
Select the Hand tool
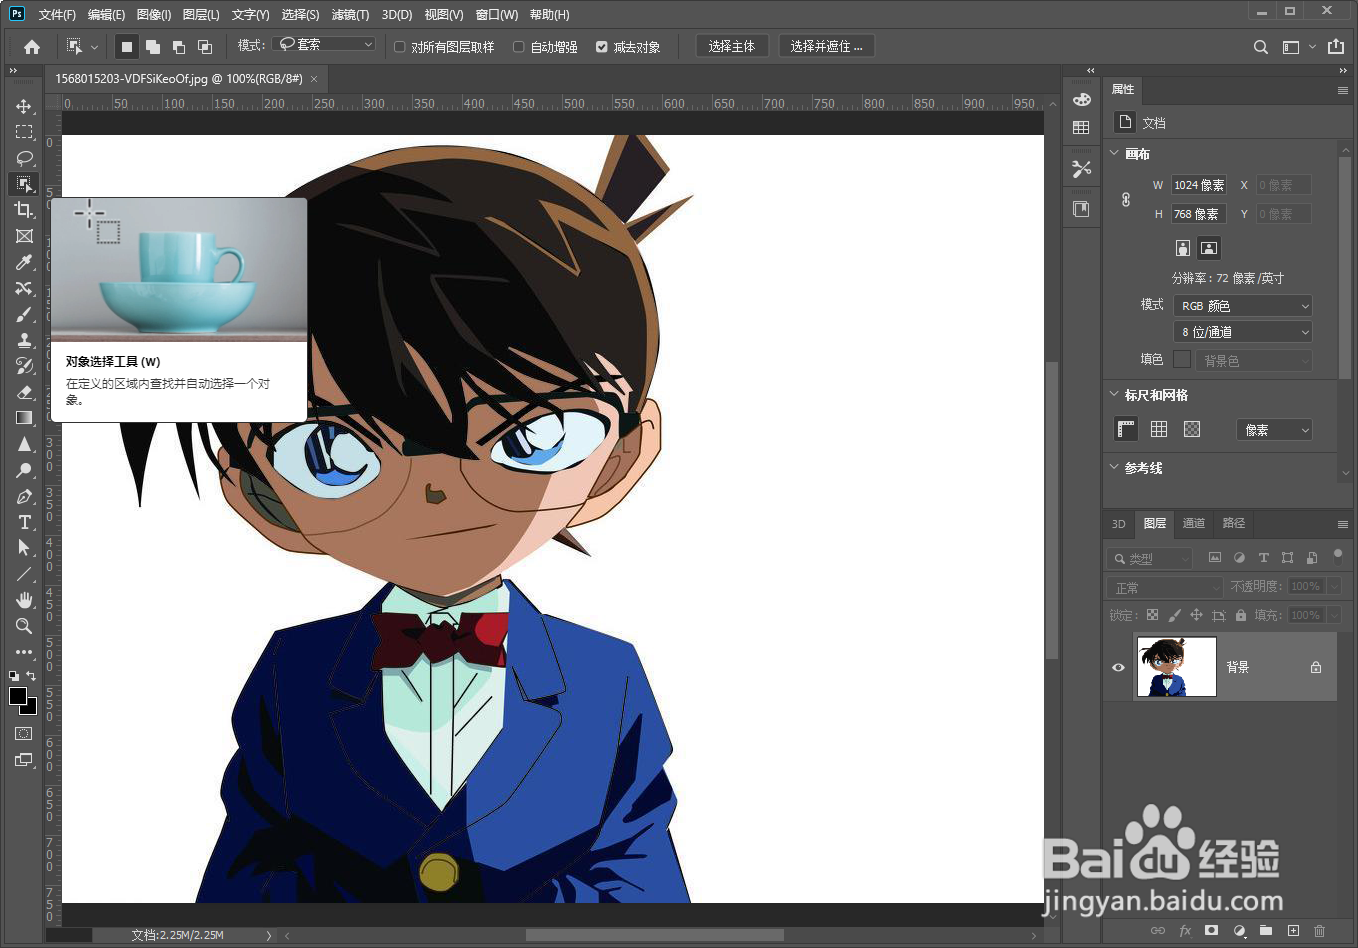click(24, 600)
